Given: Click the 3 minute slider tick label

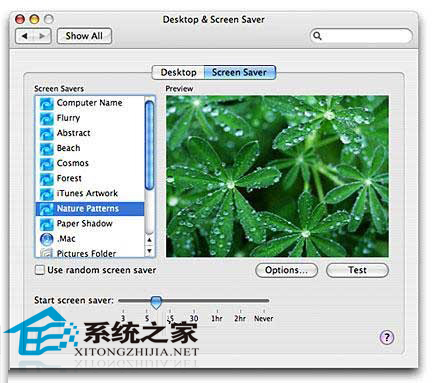Looking at the screenshot, I should (x=123, y=319).
